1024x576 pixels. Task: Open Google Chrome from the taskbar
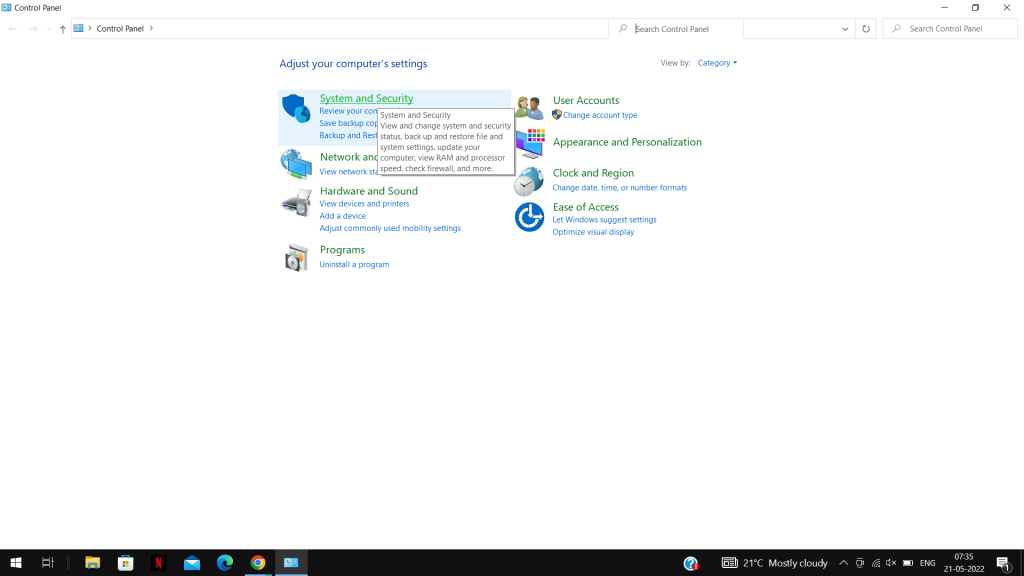[258, 563]
